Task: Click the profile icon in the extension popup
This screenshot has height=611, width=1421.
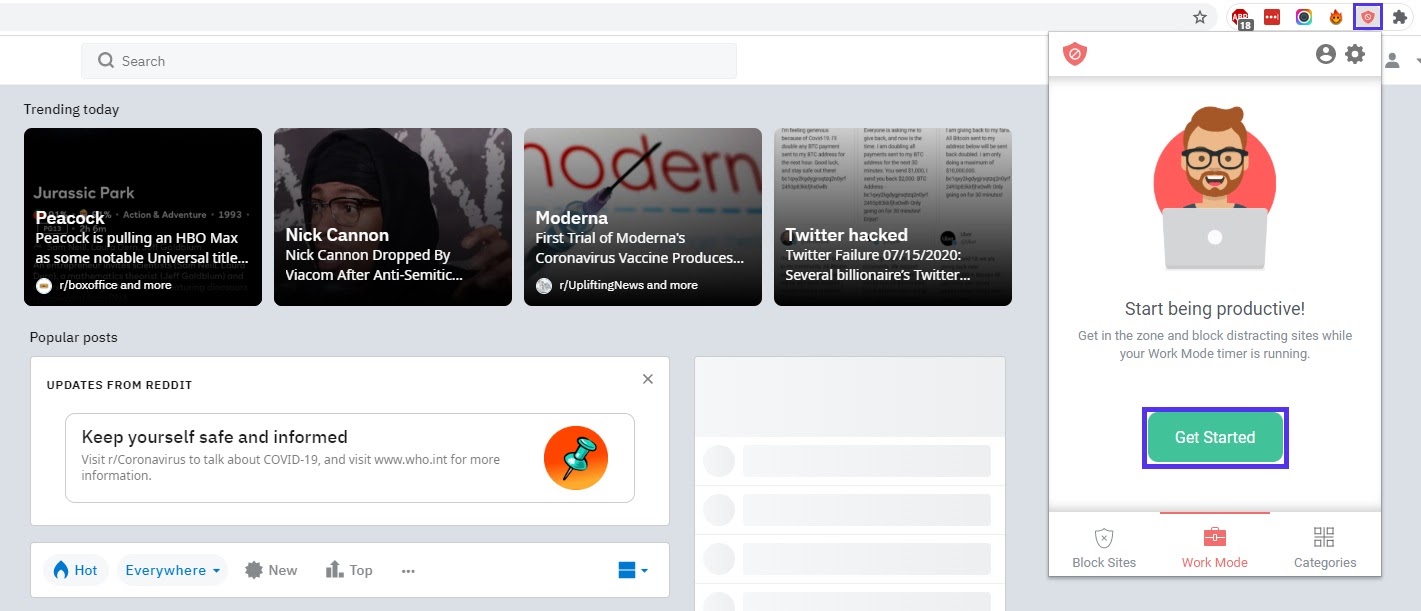Action: click(1326, 54)
